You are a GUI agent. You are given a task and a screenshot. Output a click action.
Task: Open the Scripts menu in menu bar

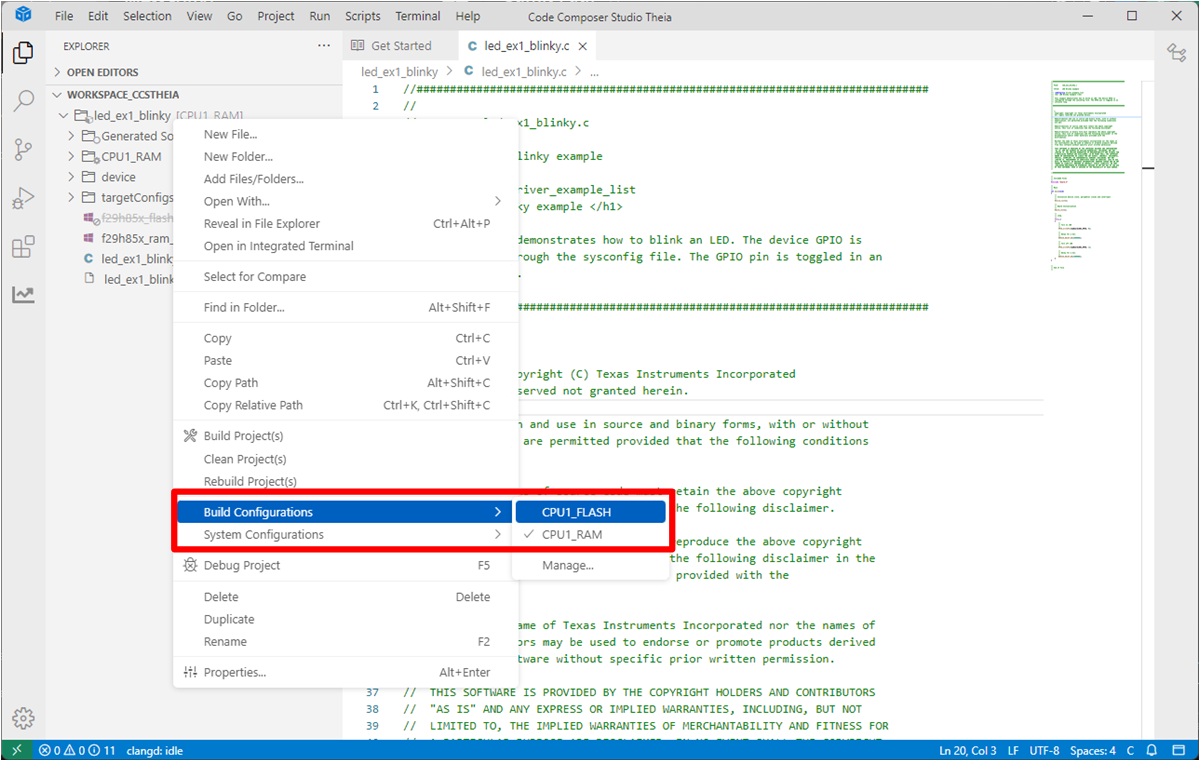click(363, 16)
